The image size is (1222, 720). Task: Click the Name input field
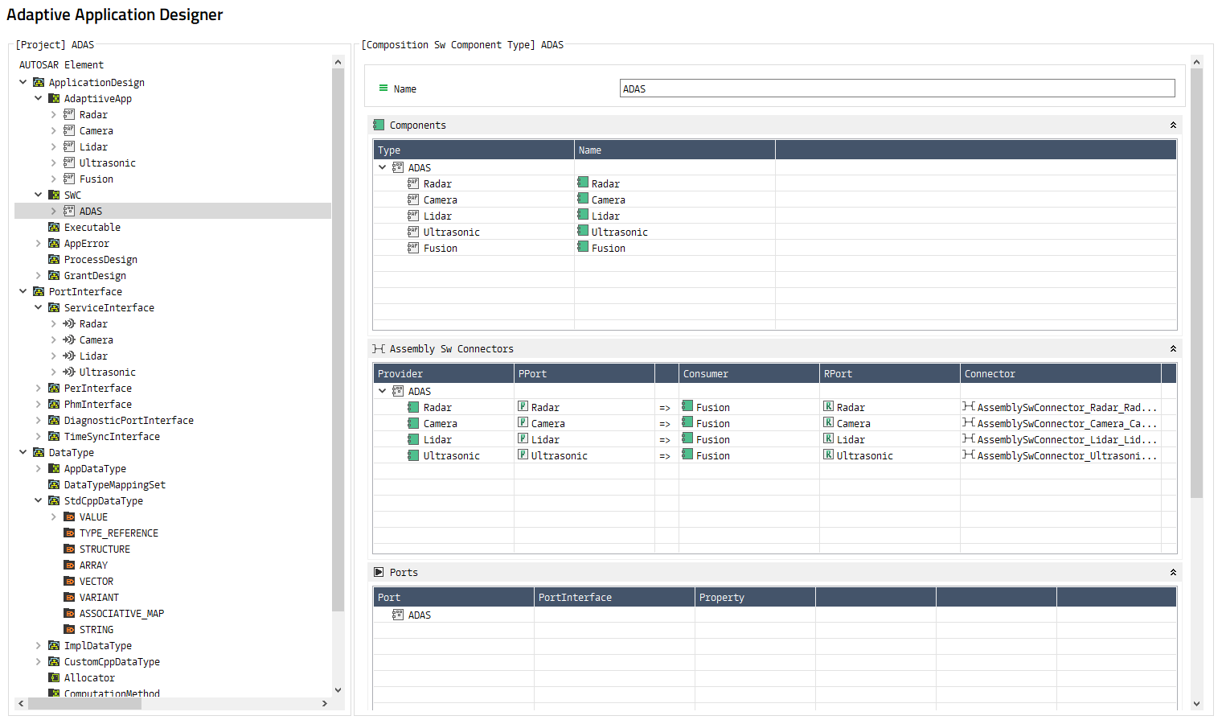tap(896, 89)
